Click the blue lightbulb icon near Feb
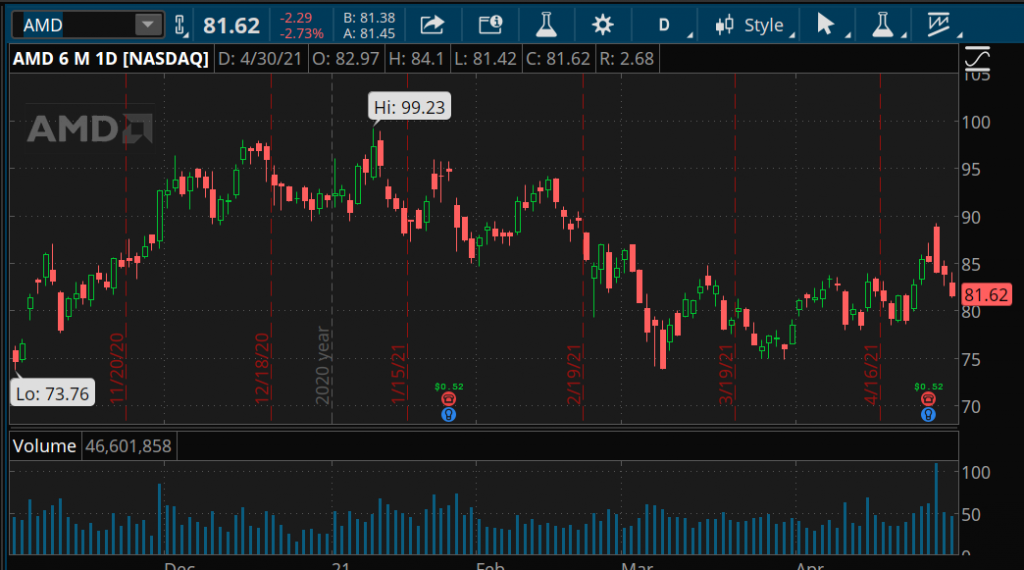This screenshot has height=570, width=1024. click(448, 414)
